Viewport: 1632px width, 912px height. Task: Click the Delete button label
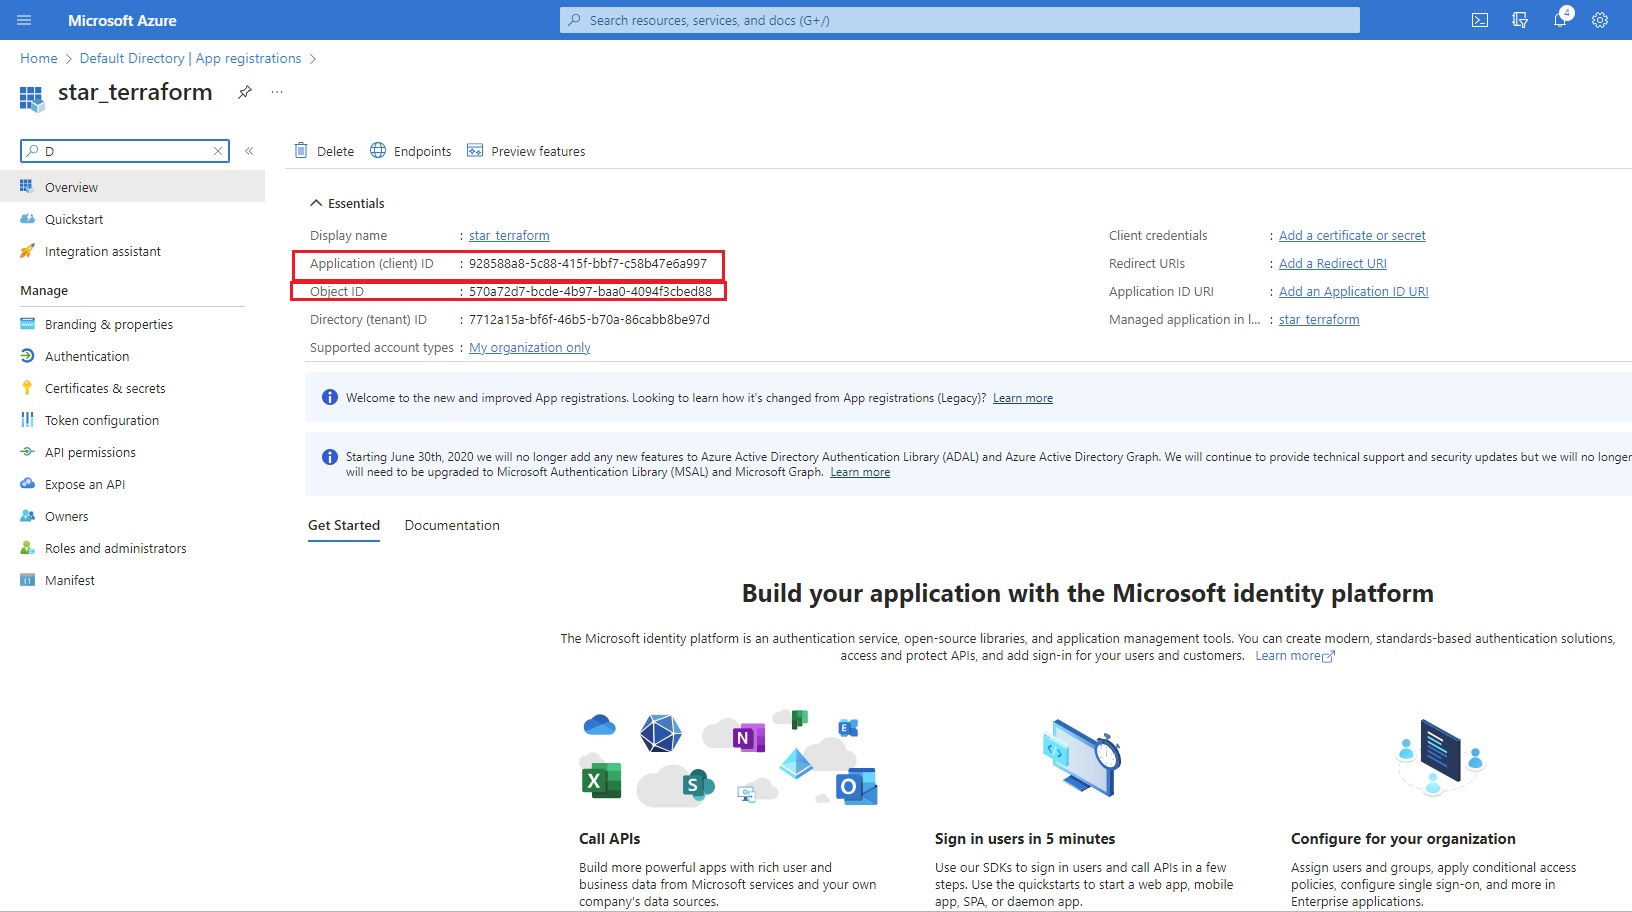tap(335, 151)
